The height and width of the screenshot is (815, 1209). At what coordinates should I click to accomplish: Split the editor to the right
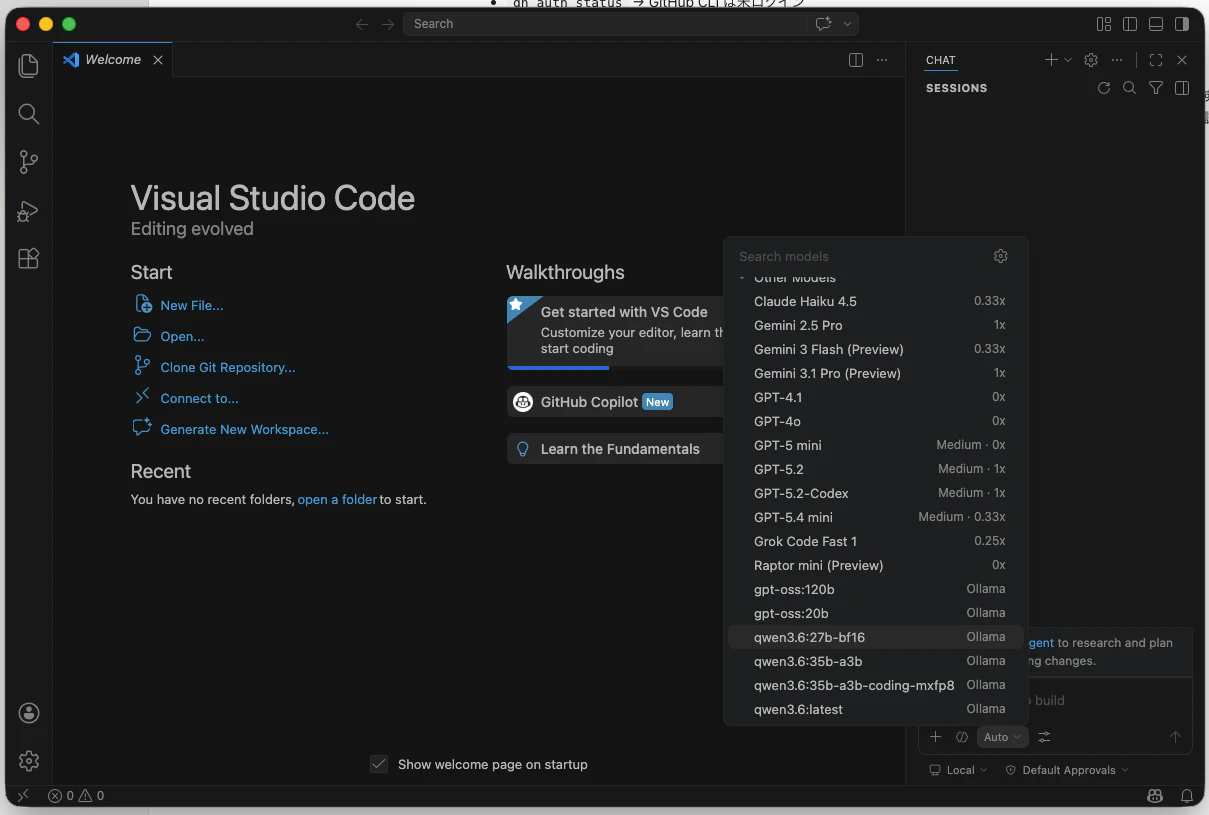click(856, 60)
